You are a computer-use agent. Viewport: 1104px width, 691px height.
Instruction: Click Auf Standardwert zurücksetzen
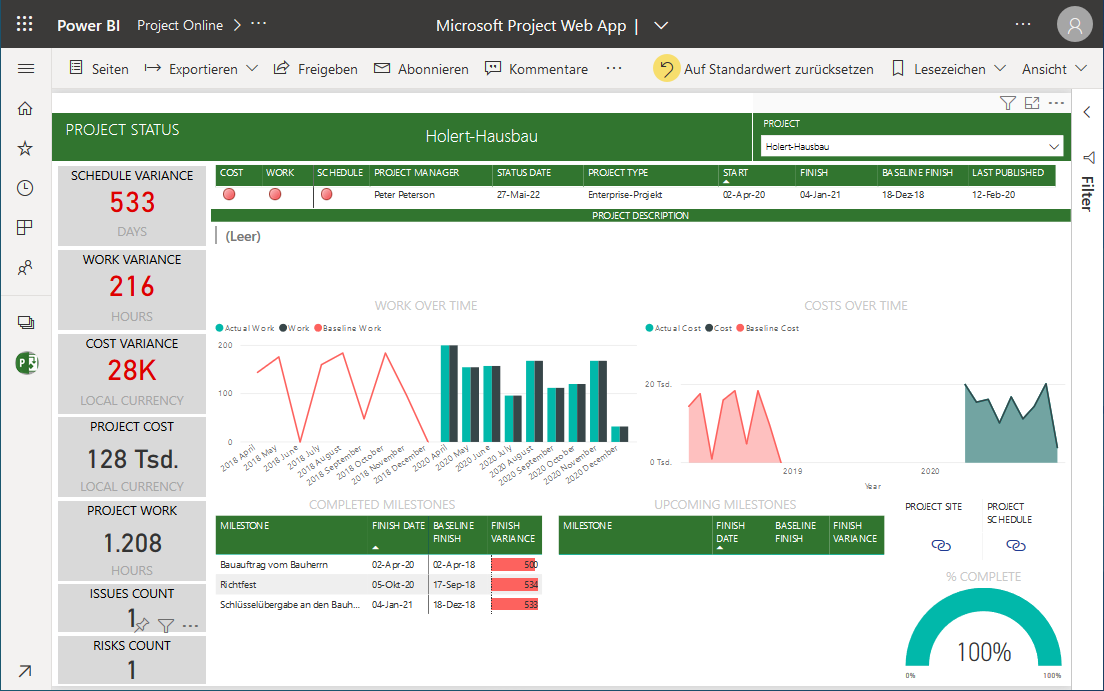[765, 68]
